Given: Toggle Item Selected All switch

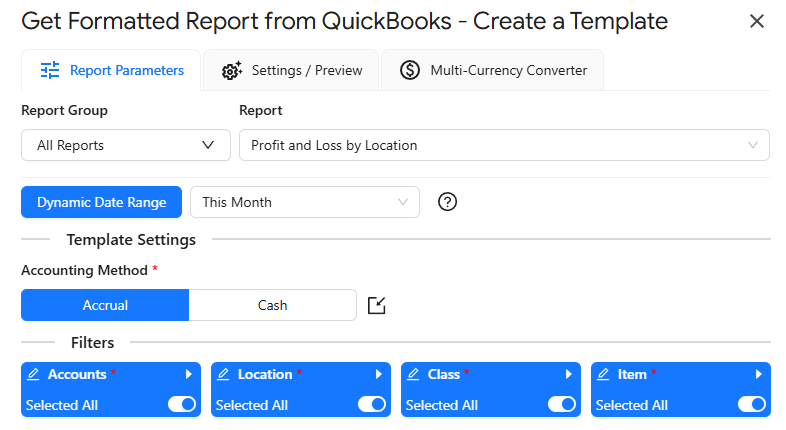Looking at the screenshot, I should [x=751, y=404].
